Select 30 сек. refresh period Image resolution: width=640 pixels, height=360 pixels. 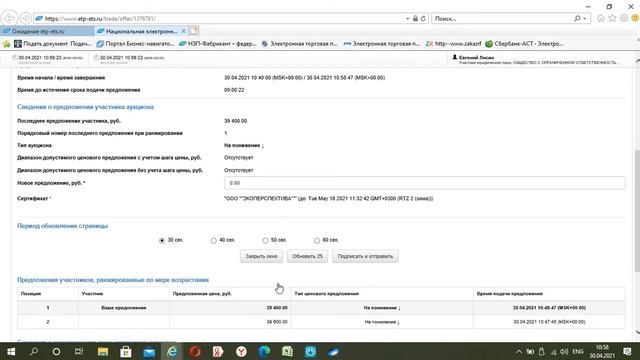[162, 240]
